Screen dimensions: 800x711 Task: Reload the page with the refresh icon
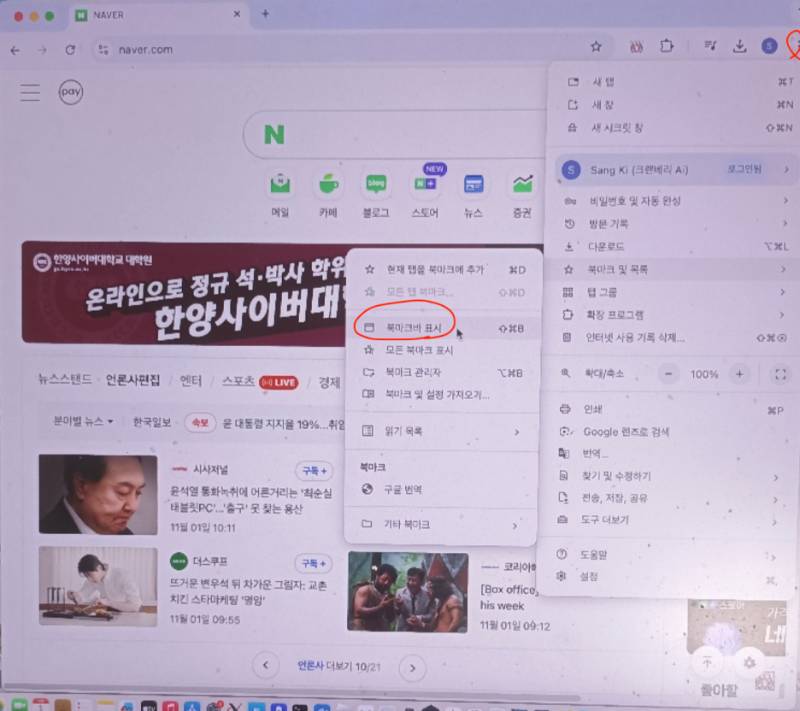(70, 49)
